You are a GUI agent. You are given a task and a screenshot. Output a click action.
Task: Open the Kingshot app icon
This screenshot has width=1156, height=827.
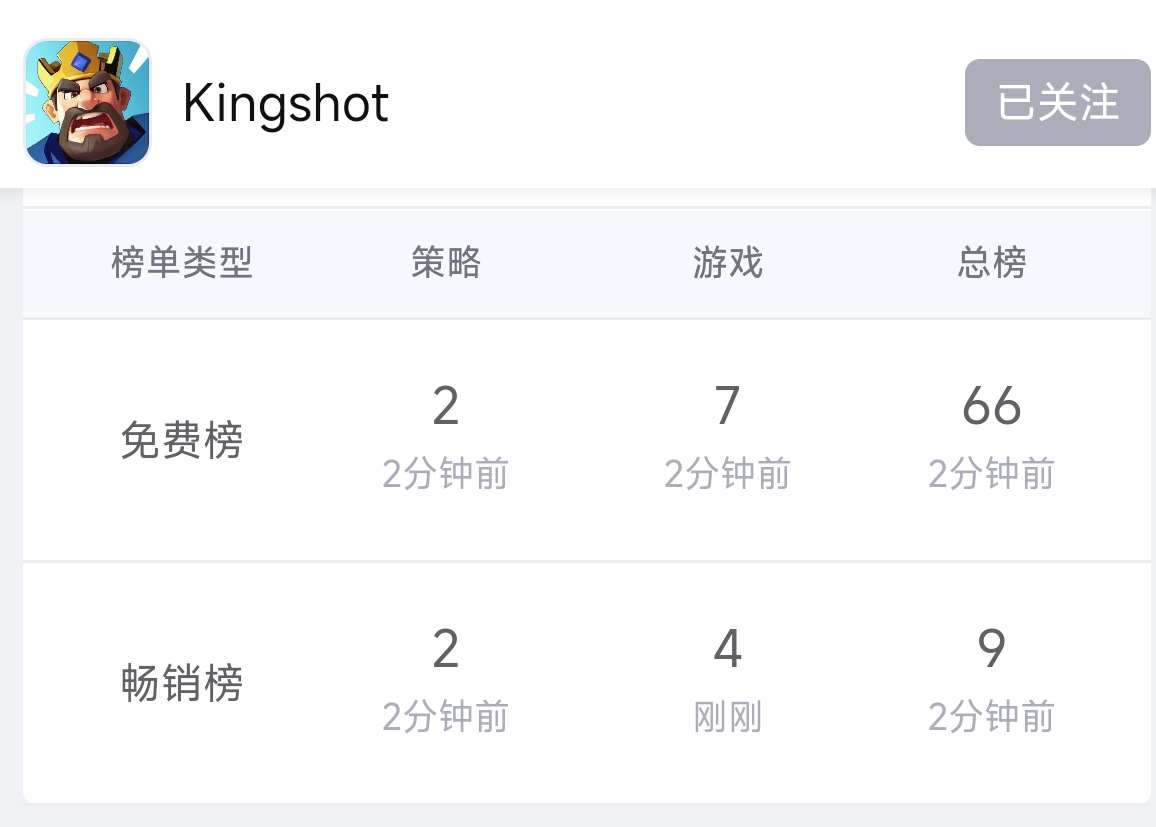tap(88, 102)
